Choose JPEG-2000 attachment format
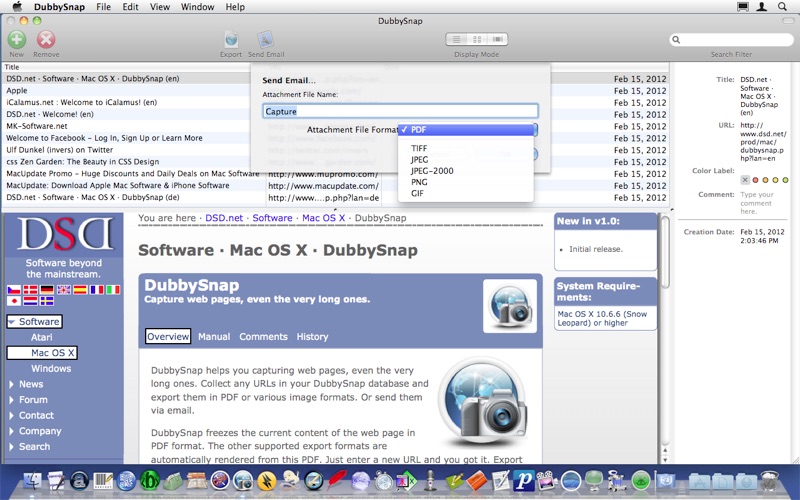Viewport: 800px width, 500px height. (x=465, y=171)
